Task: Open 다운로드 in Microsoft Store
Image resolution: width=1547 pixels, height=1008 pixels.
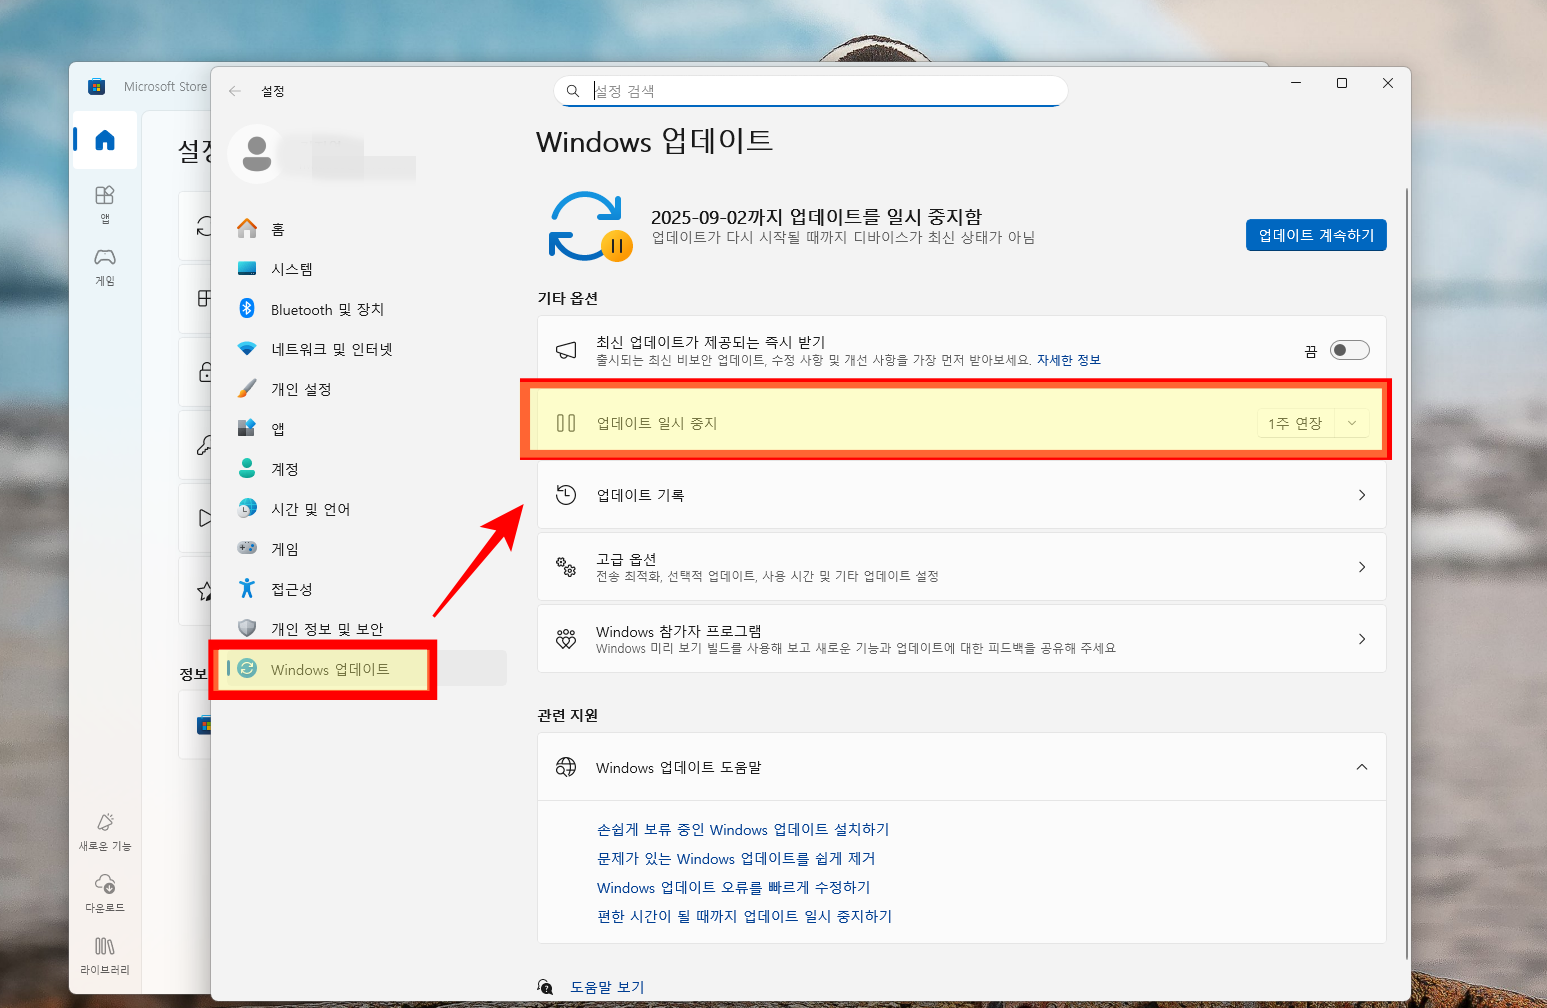Action: [x=105, y=894]
